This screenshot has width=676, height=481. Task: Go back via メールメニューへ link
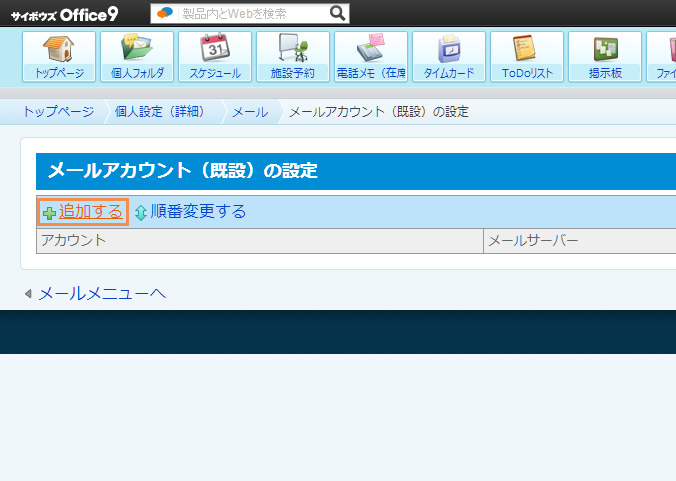click(102, 294)
